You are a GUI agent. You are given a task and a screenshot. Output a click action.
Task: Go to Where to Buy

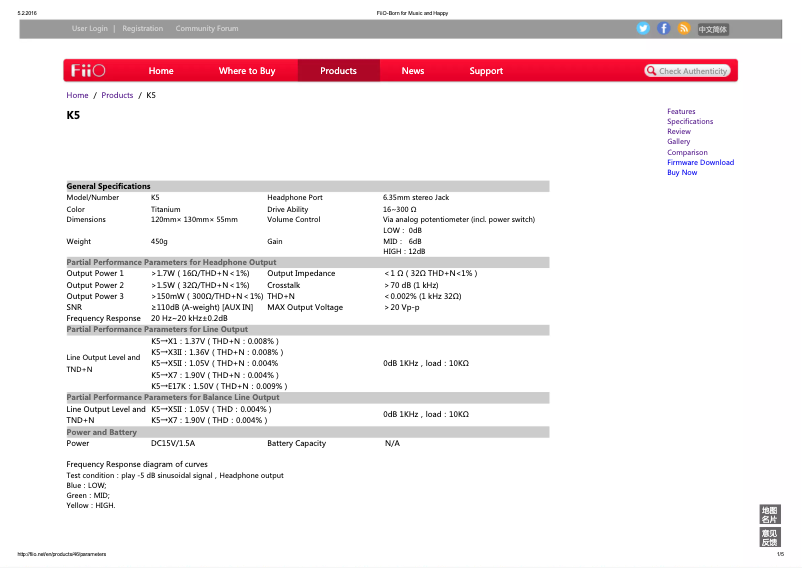(x=247, y=71)
